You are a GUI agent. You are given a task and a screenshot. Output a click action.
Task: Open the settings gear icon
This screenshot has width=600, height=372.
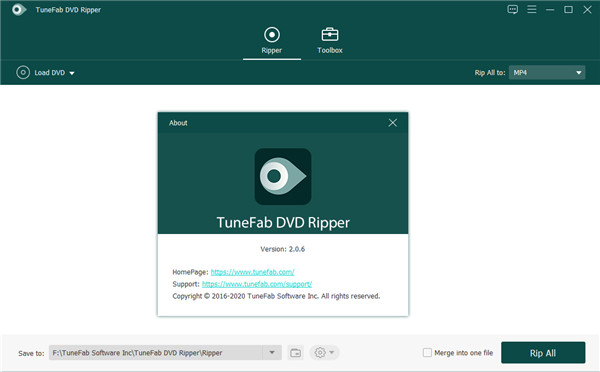(320, 352)
